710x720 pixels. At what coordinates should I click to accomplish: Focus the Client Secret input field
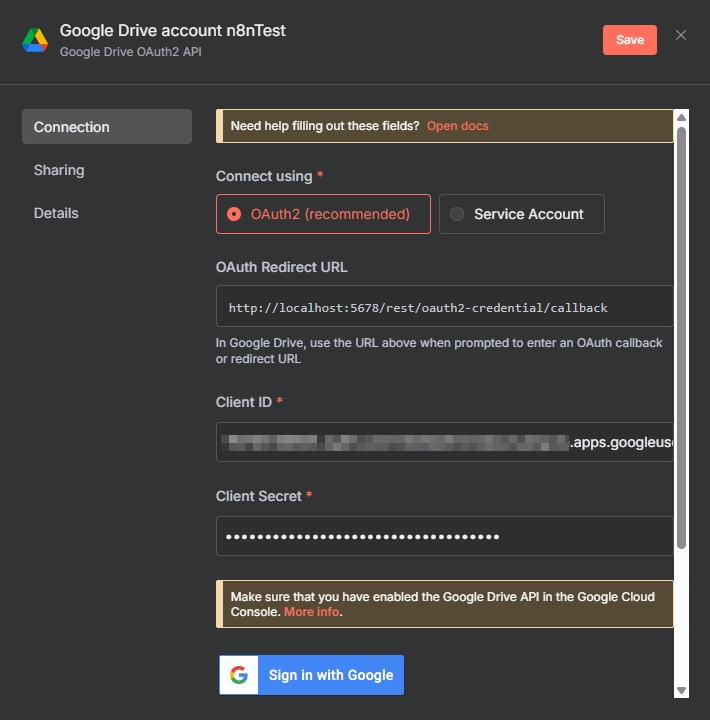(445, 536)
